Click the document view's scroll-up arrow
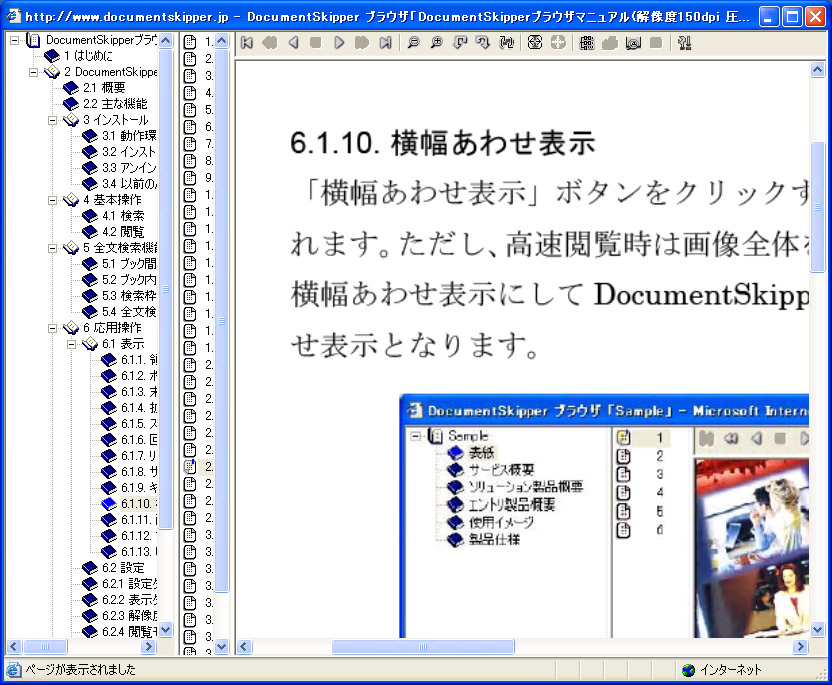 [818, 69]
